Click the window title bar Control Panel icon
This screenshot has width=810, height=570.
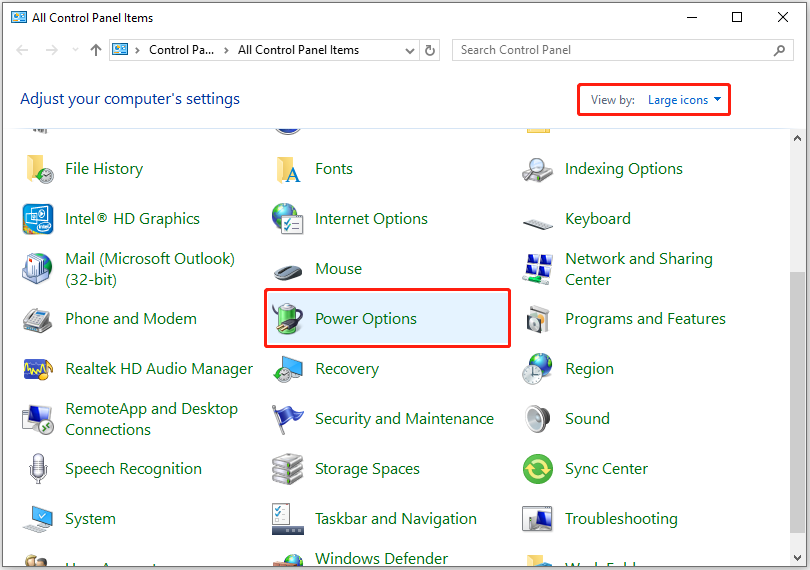click(x=19, y=17)
